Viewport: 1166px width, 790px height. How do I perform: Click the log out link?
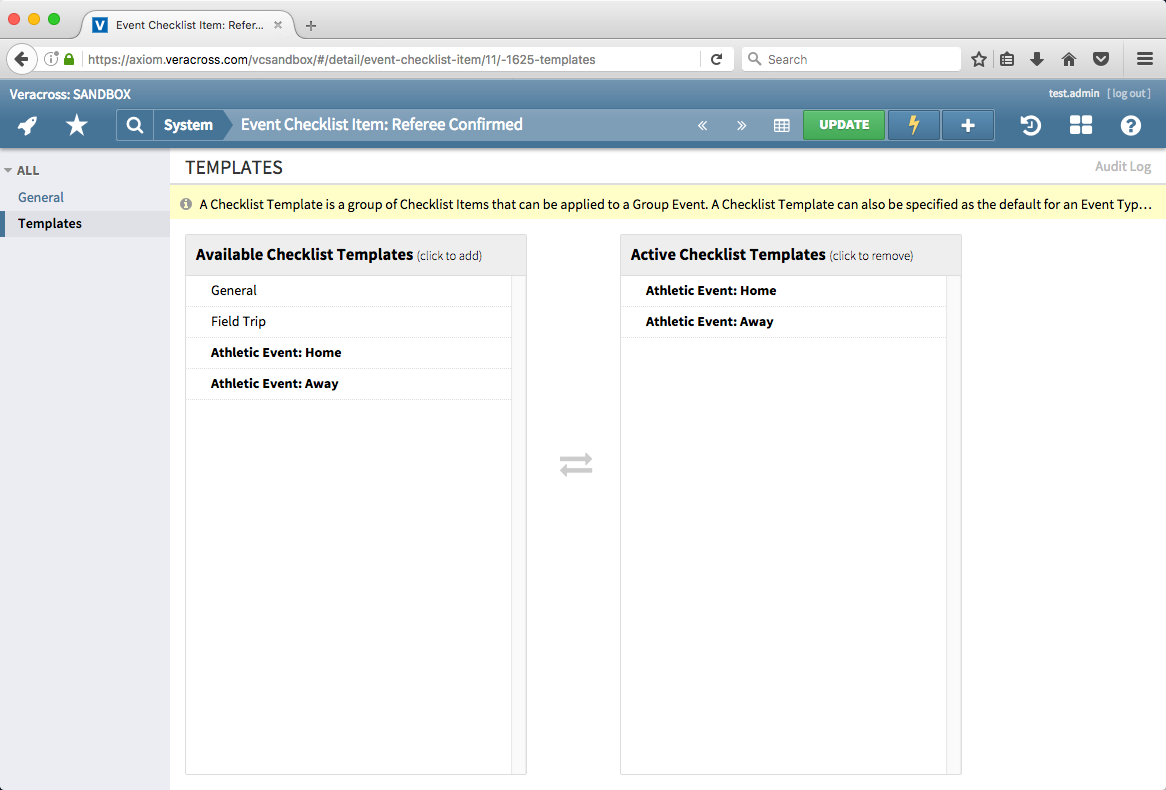(x=1129, y=93)
